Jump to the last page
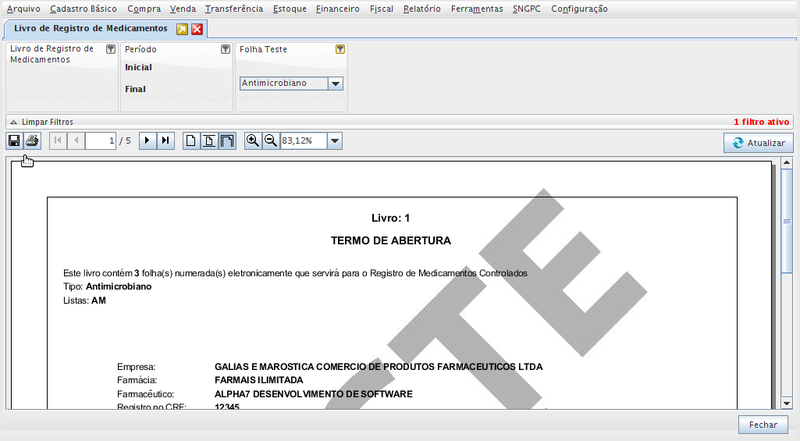The width and height of the screenshot is (800, 441). (166, 141)
